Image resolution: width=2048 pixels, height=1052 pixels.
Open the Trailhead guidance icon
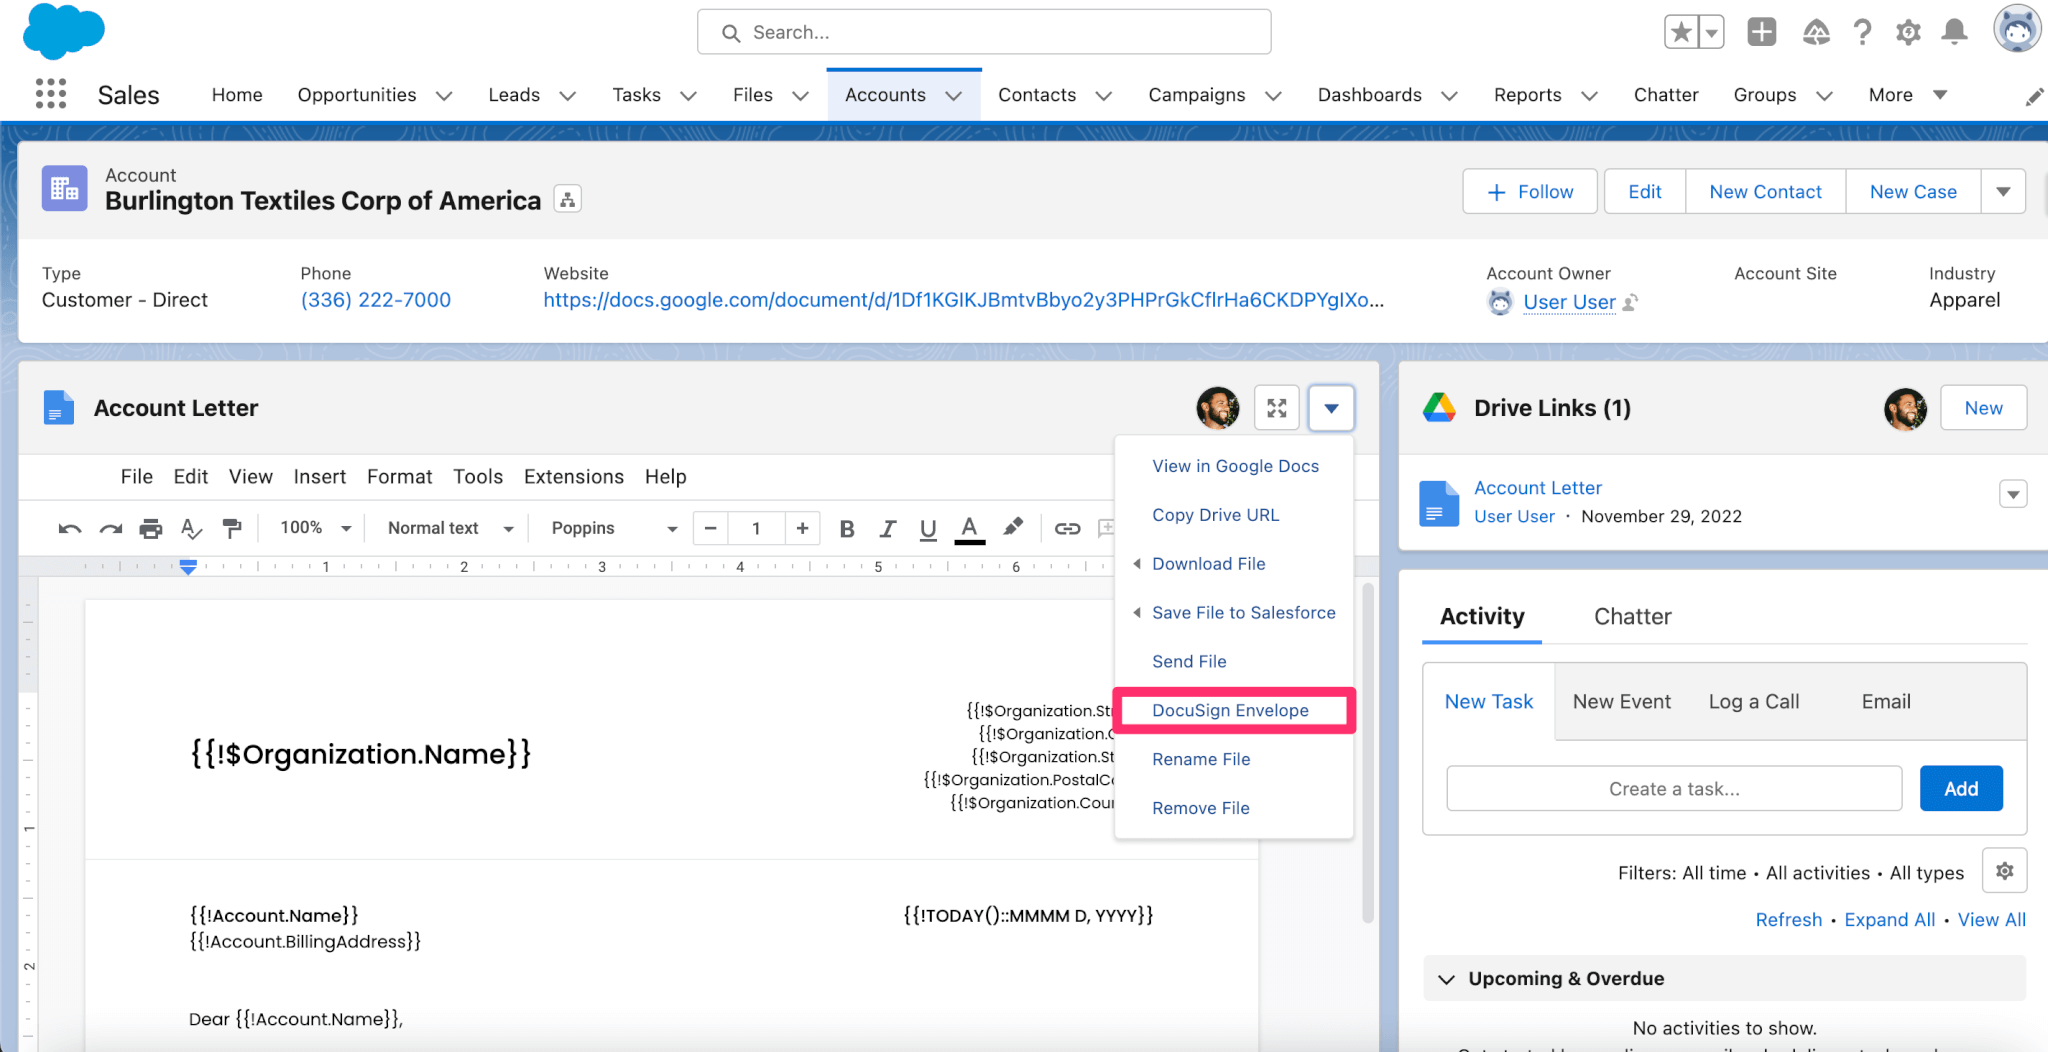1816,32
